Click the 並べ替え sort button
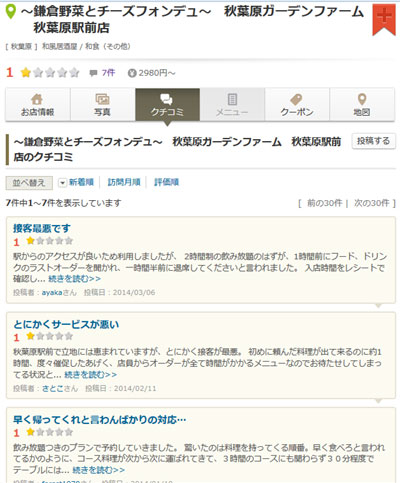 pyautogui.click(x=29, y=183)
